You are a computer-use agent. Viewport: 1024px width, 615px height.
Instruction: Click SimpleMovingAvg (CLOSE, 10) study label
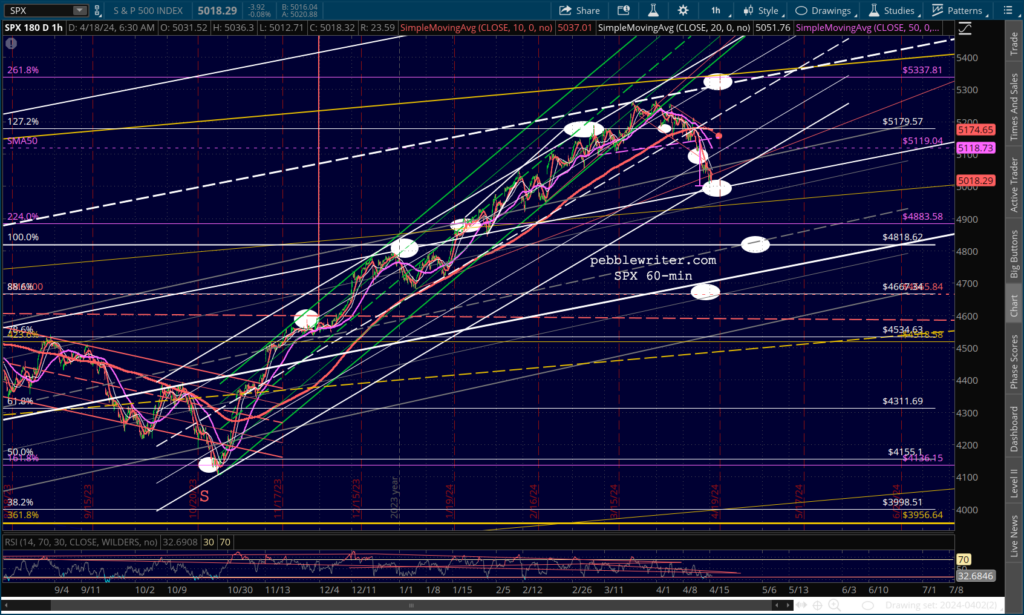coord(476,27)
